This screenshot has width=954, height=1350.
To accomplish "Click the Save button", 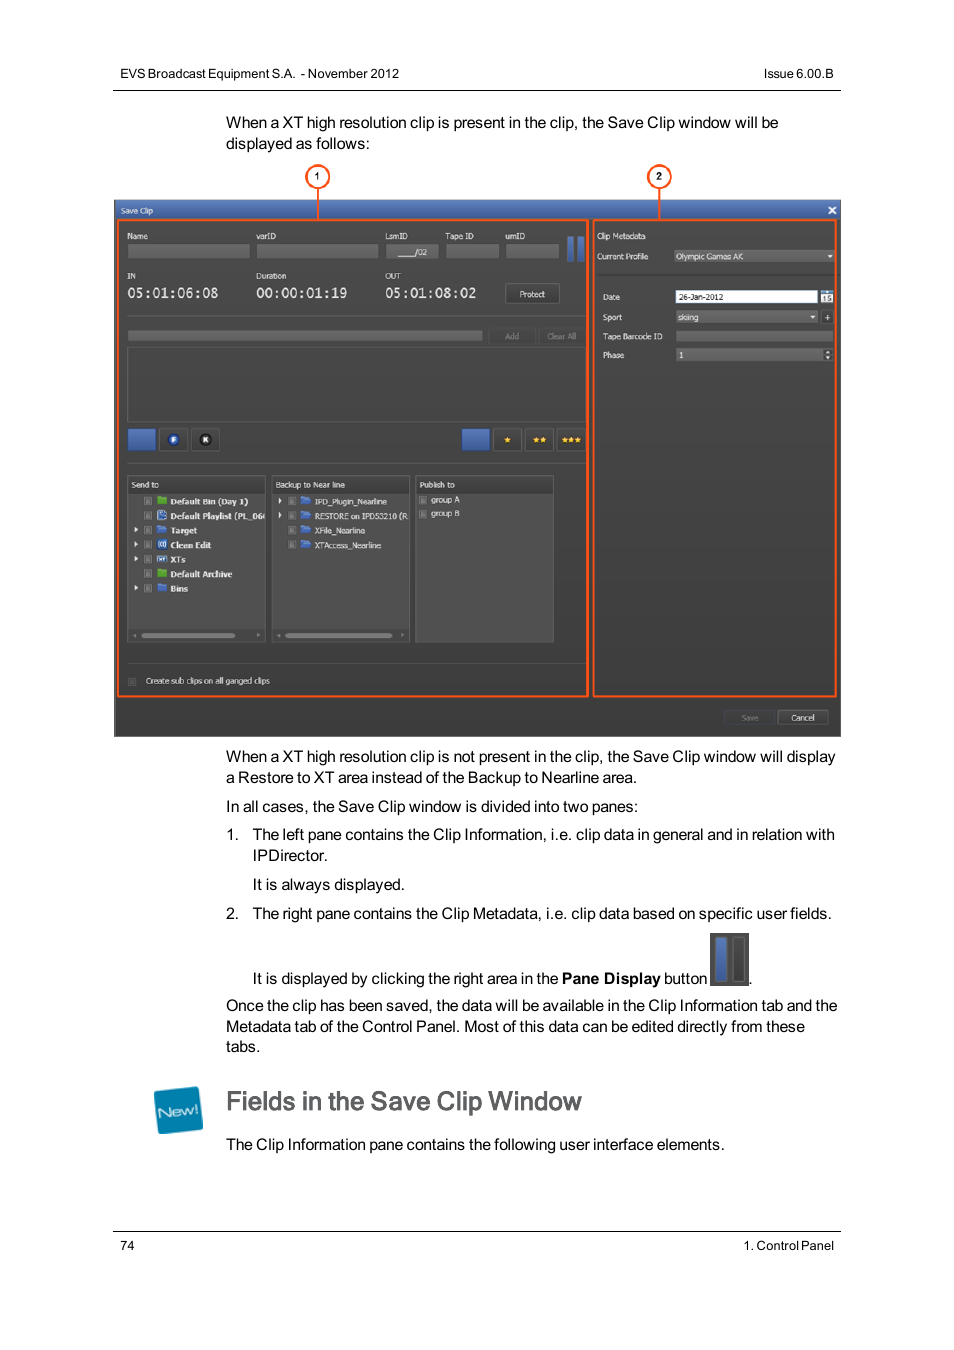I will point(750,717).
